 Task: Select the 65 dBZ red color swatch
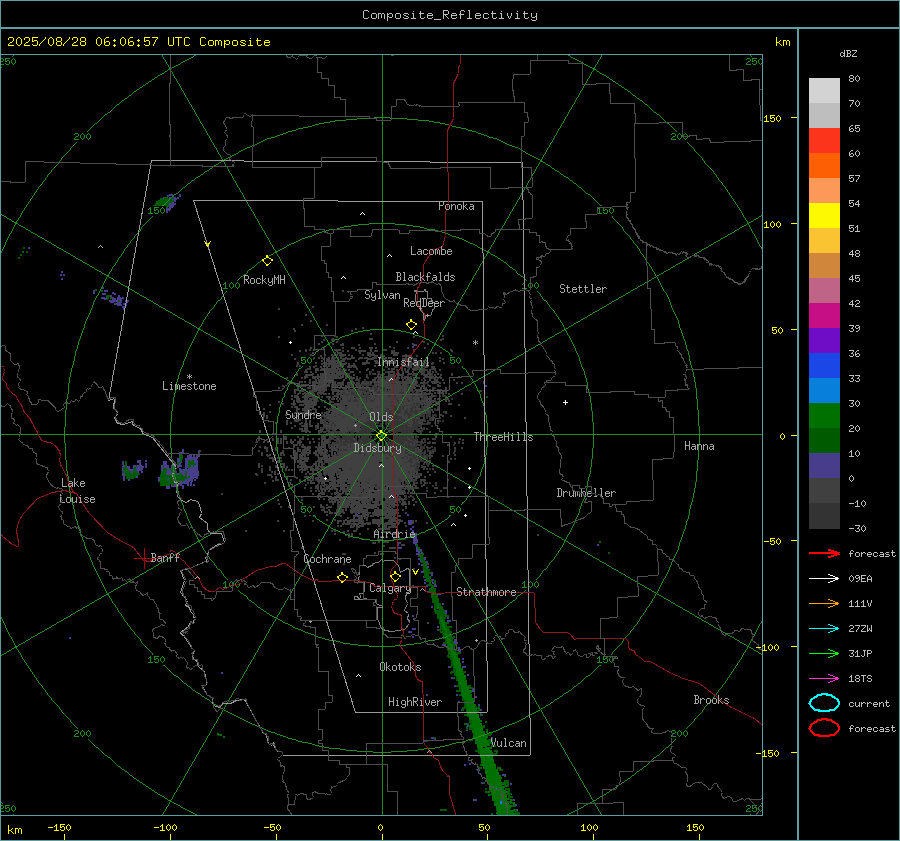(x=824, y=141)
